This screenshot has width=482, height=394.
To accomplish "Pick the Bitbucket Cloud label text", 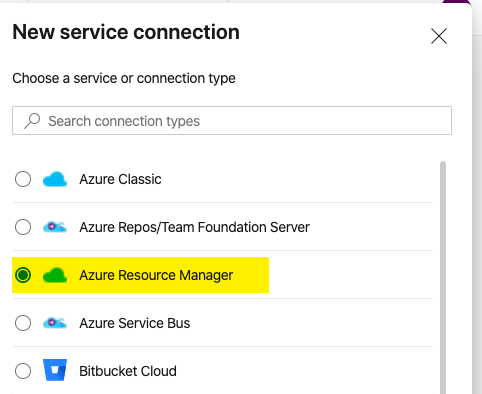I will tap(128, 371).
